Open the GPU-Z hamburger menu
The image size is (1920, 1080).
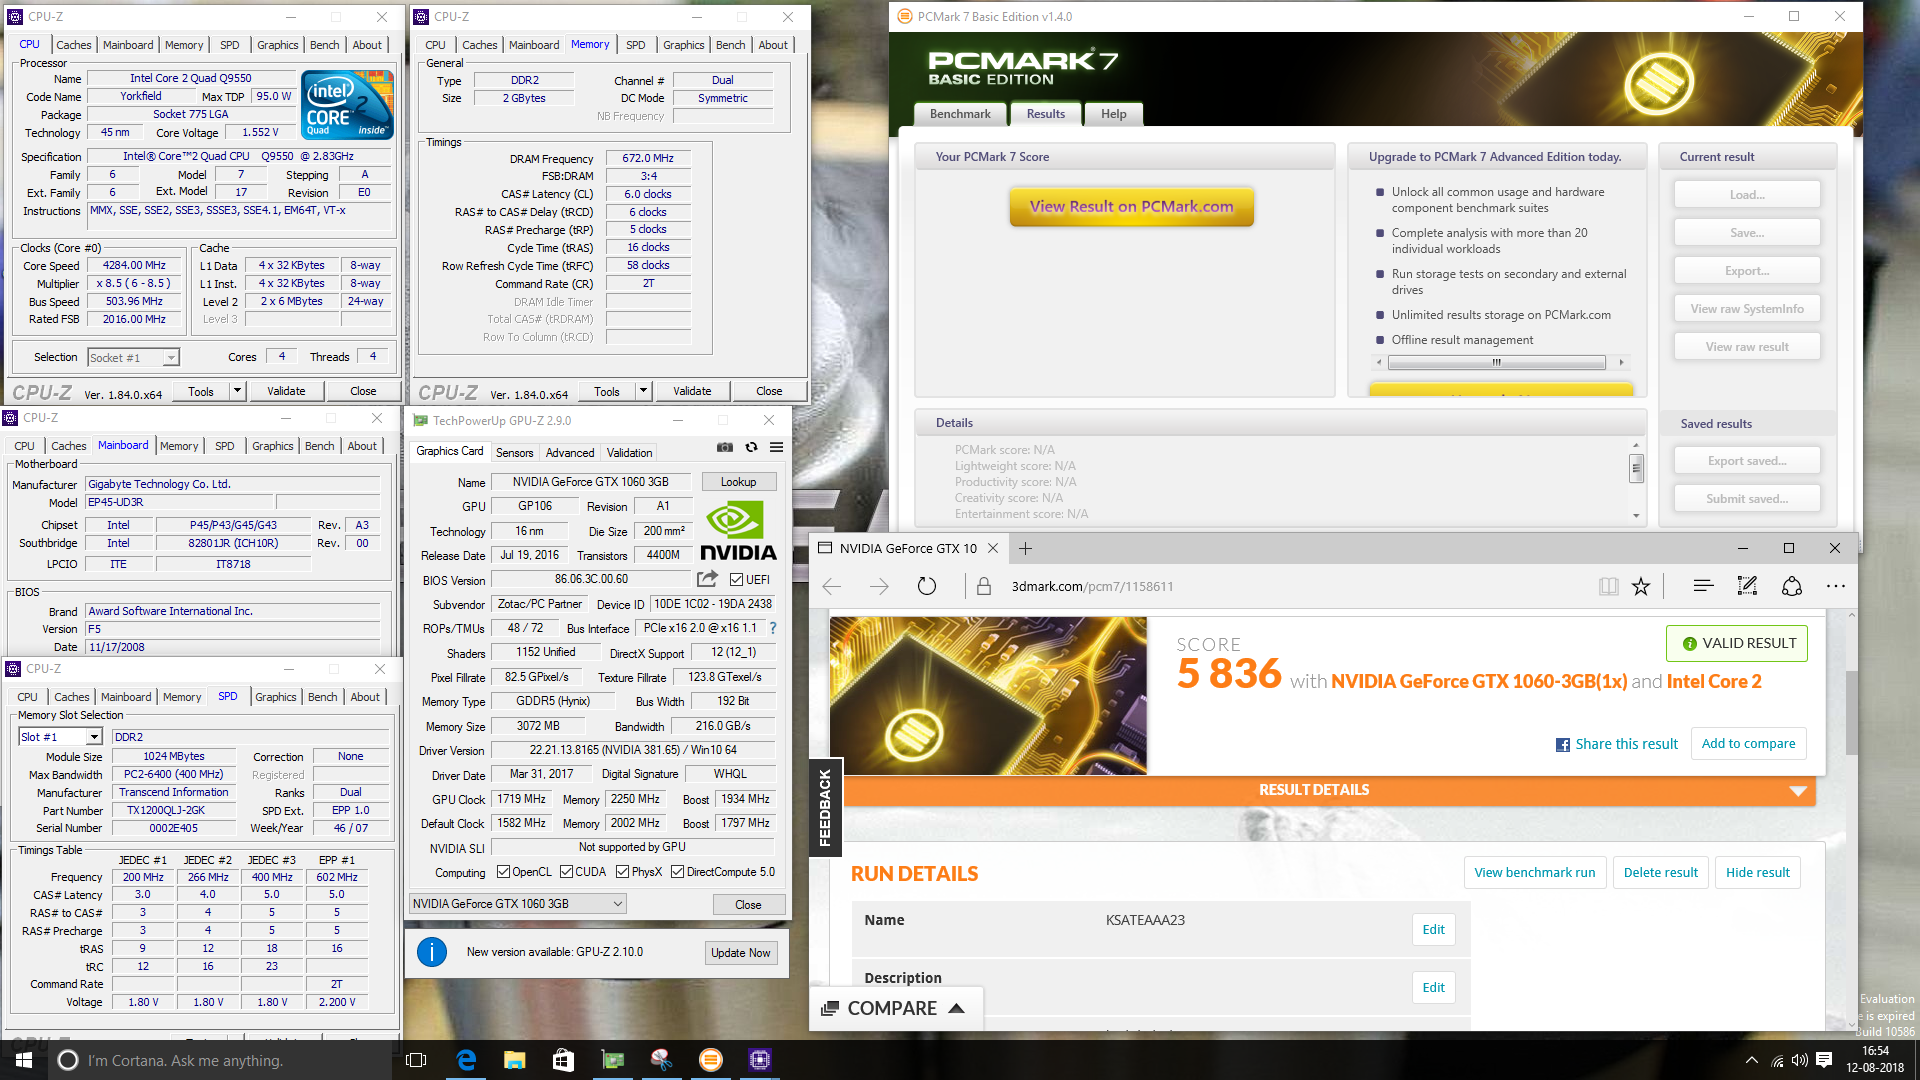776,447
